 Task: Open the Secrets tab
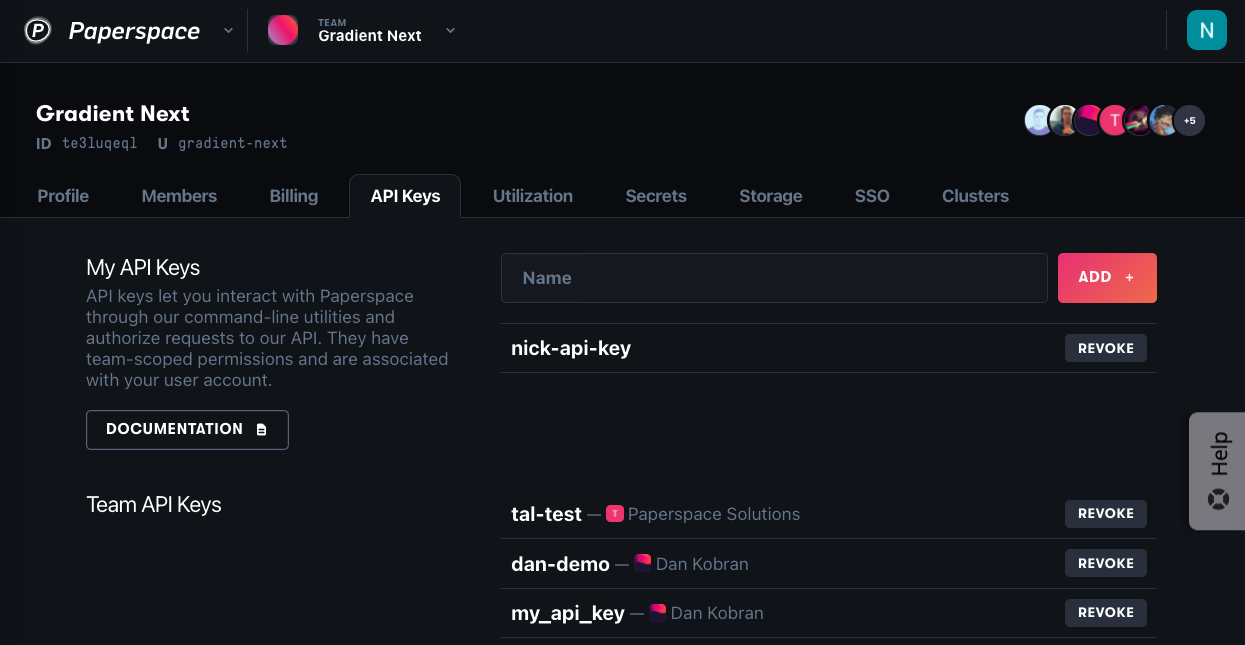(x=656, y=196)
